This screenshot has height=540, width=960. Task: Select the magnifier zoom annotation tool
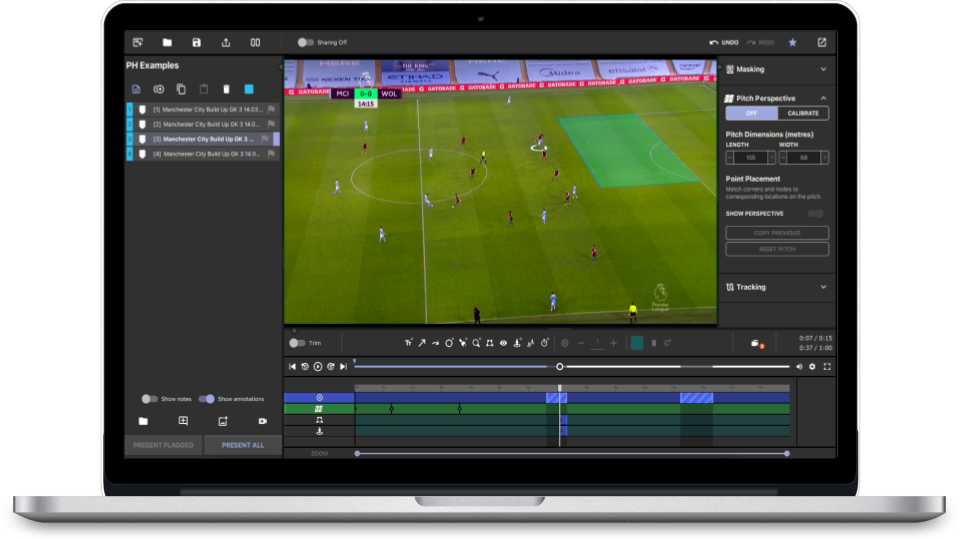pyautogui.click(x=476, y=343)
